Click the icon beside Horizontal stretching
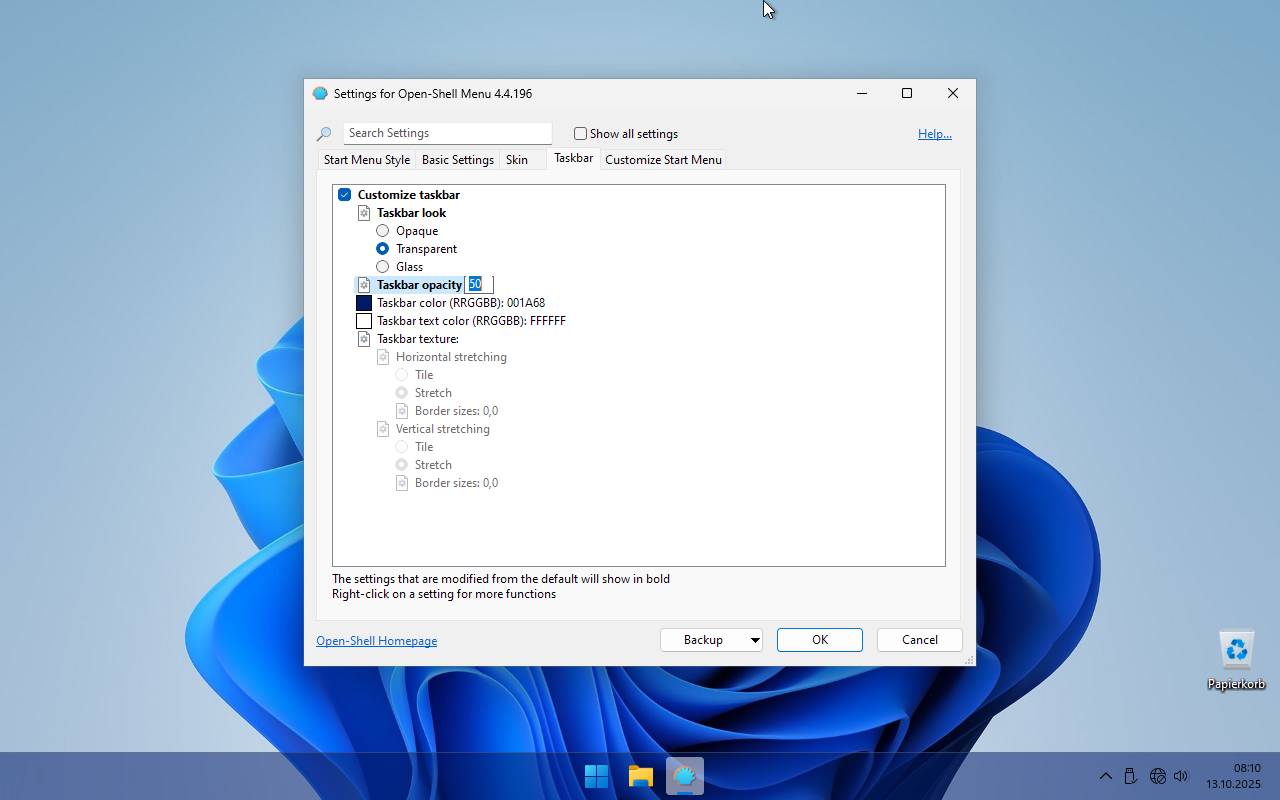This screenshot has height=800, width=1280. pyautogui.click(x=383, y=357)
